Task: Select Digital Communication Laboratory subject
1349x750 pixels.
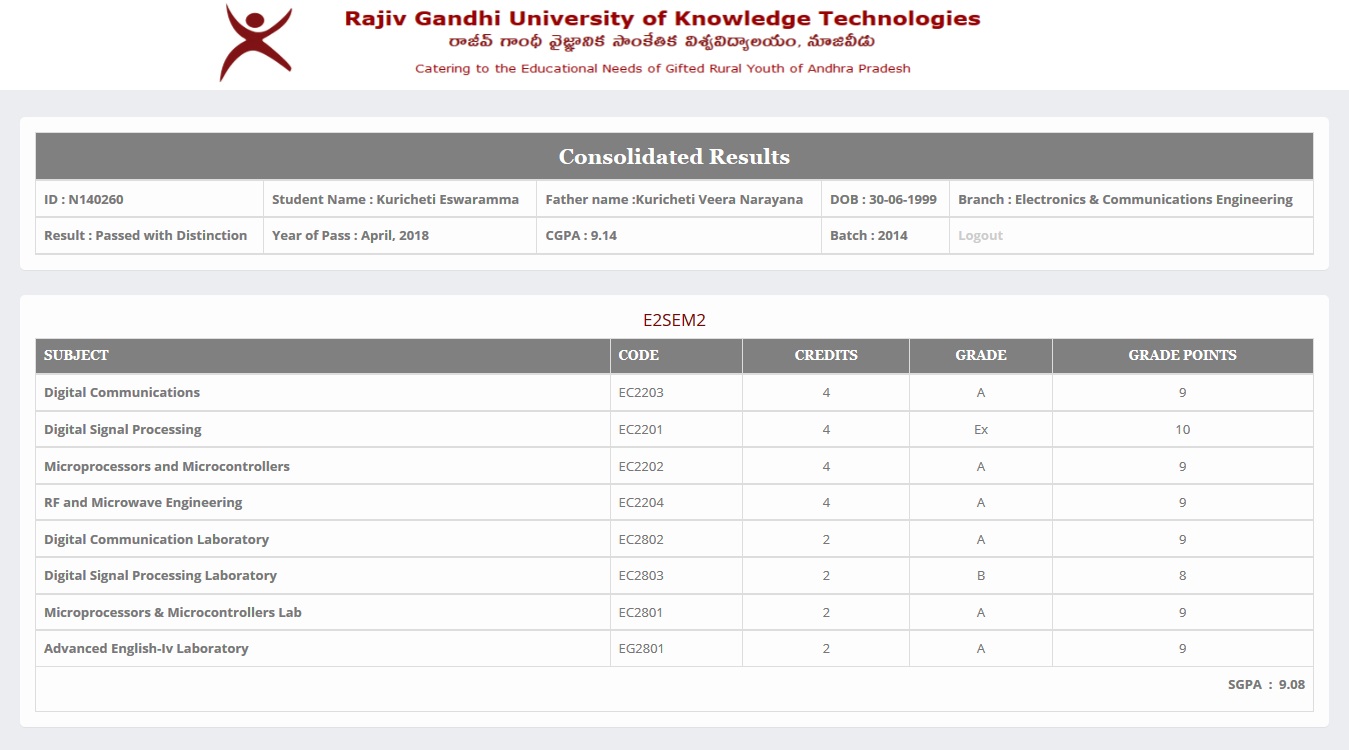Action: [x=156, y=540]
